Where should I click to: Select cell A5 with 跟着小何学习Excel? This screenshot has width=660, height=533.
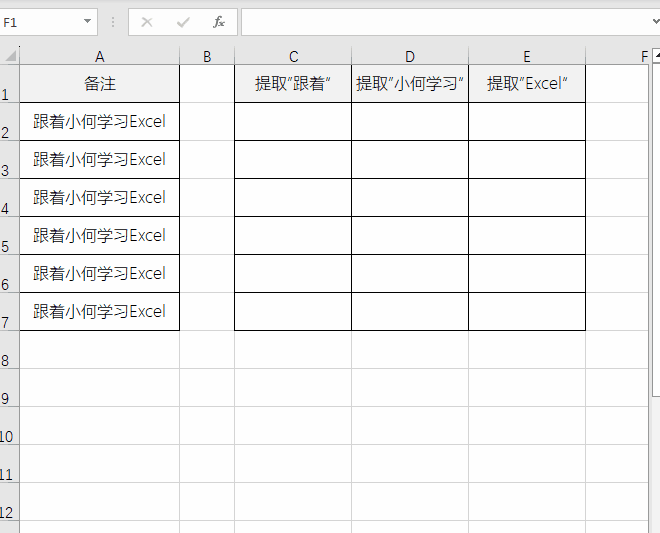(x=100, y=235)
